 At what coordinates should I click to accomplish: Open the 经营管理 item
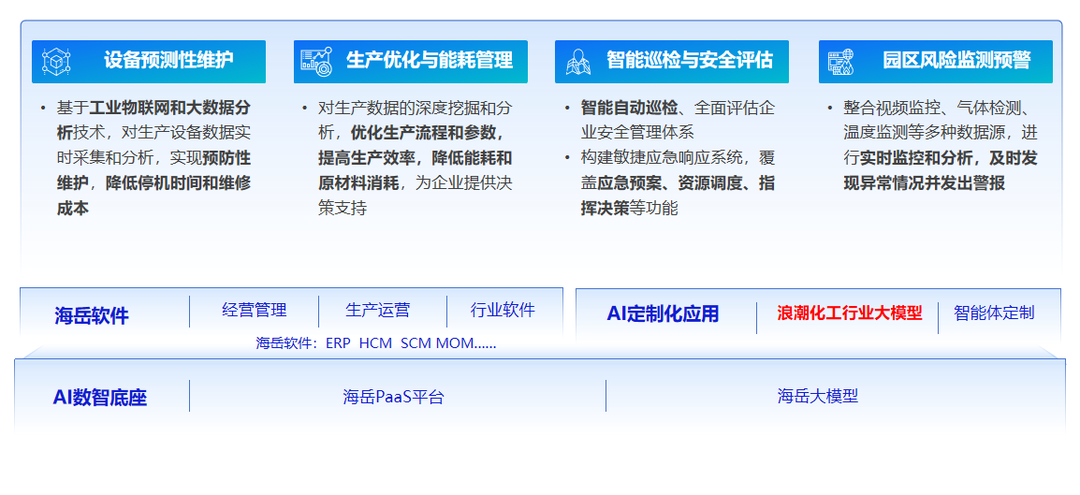pyautogui.click(x=254, y=310)
